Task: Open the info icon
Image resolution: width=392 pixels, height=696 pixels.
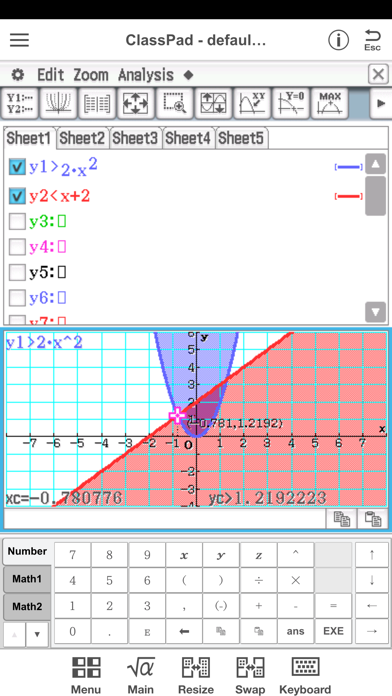Action: (x=338, y=40)
